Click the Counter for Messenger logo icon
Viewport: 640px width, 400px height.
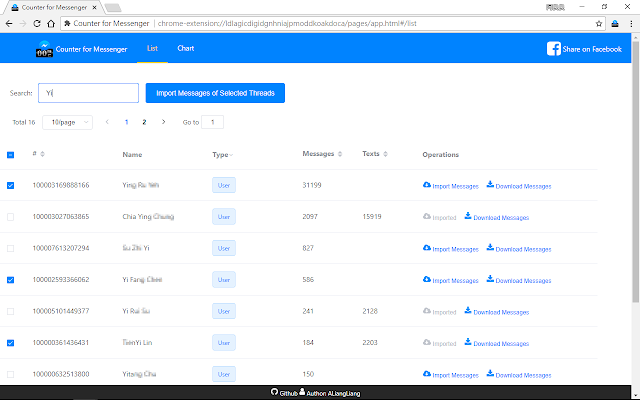coord(44,48)
